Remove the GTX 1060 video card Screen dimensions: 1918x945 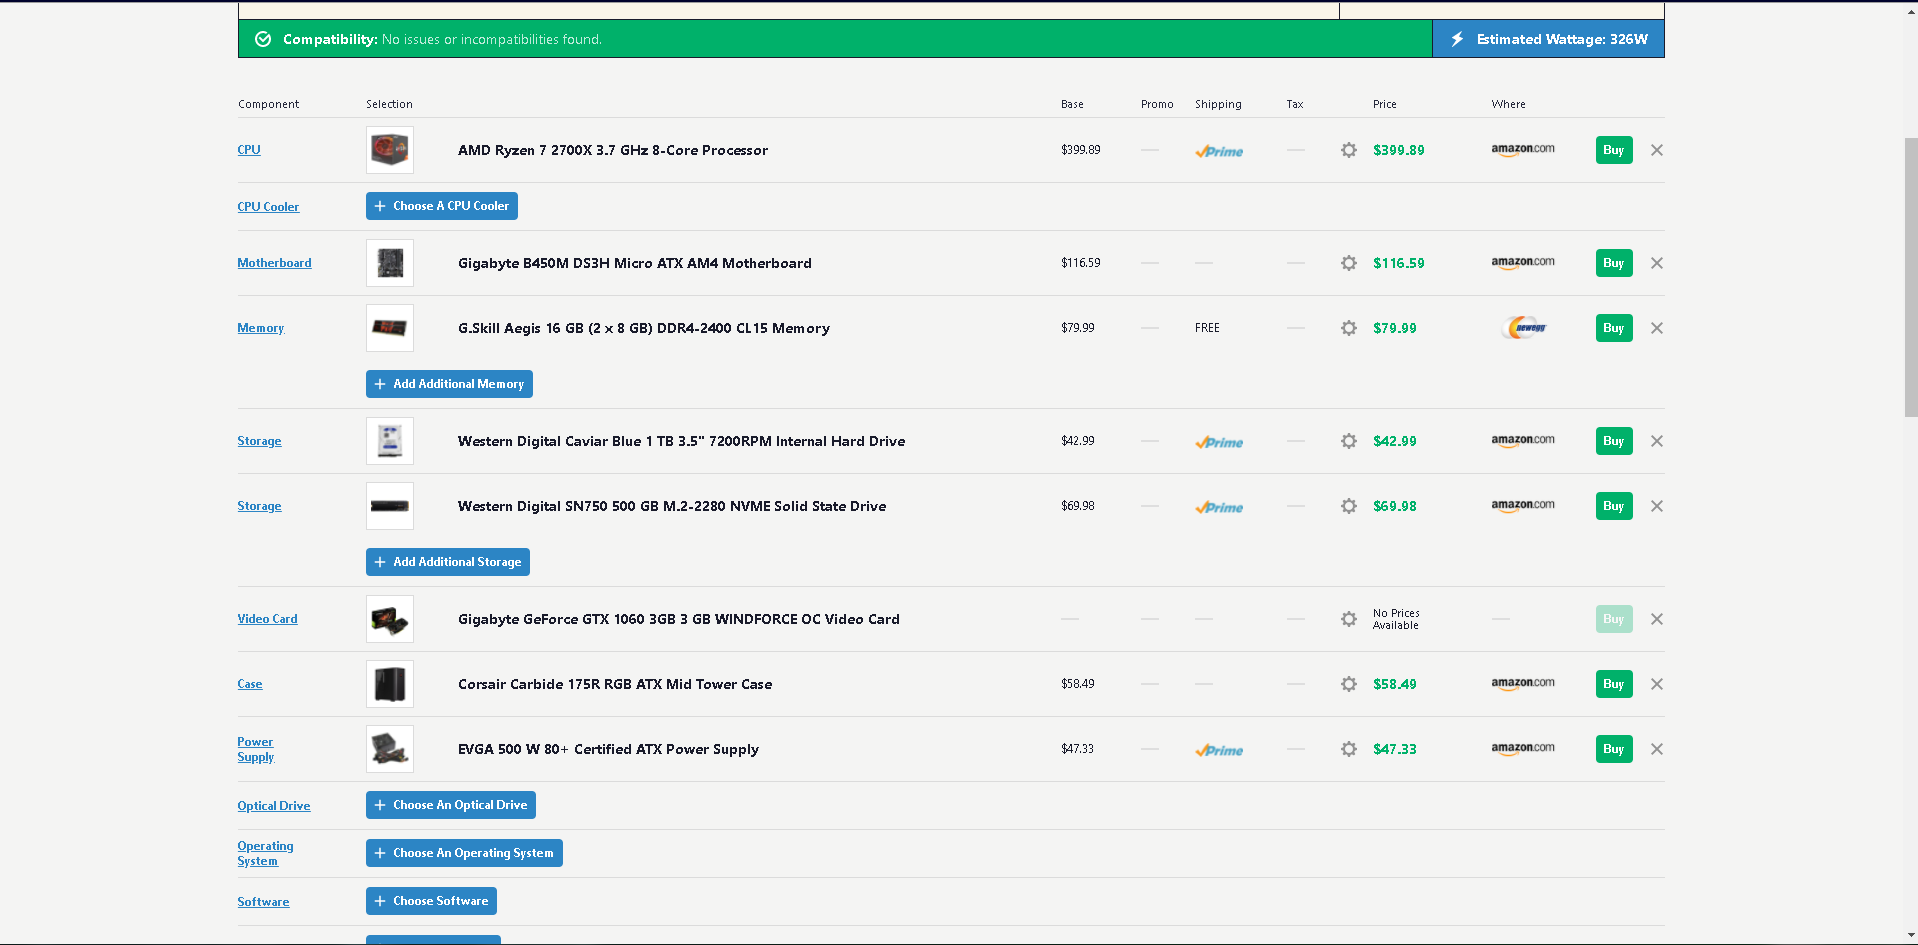point(1657,619)
